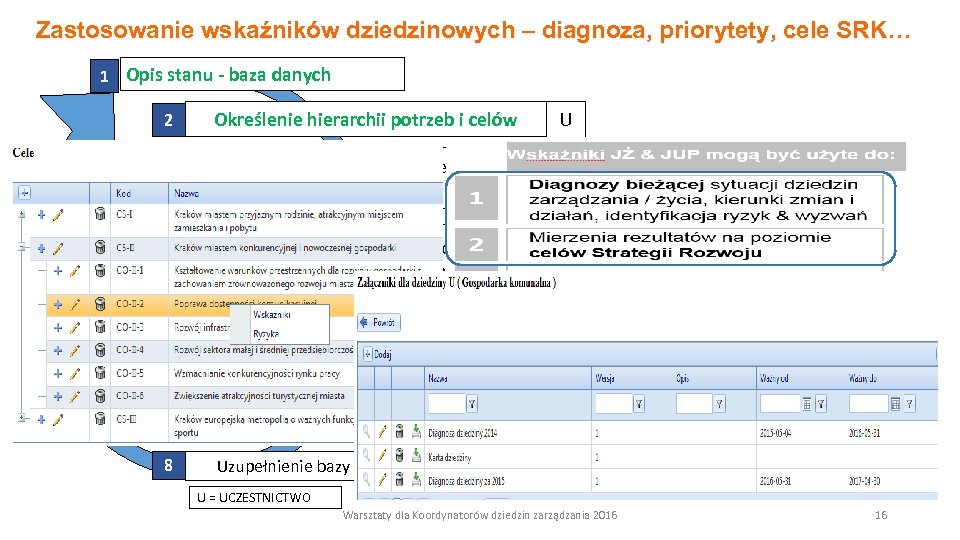This screenshot has width=960, height=540.
Task: Click the trash icon in row CO-II-6
Action: [100, 396]
